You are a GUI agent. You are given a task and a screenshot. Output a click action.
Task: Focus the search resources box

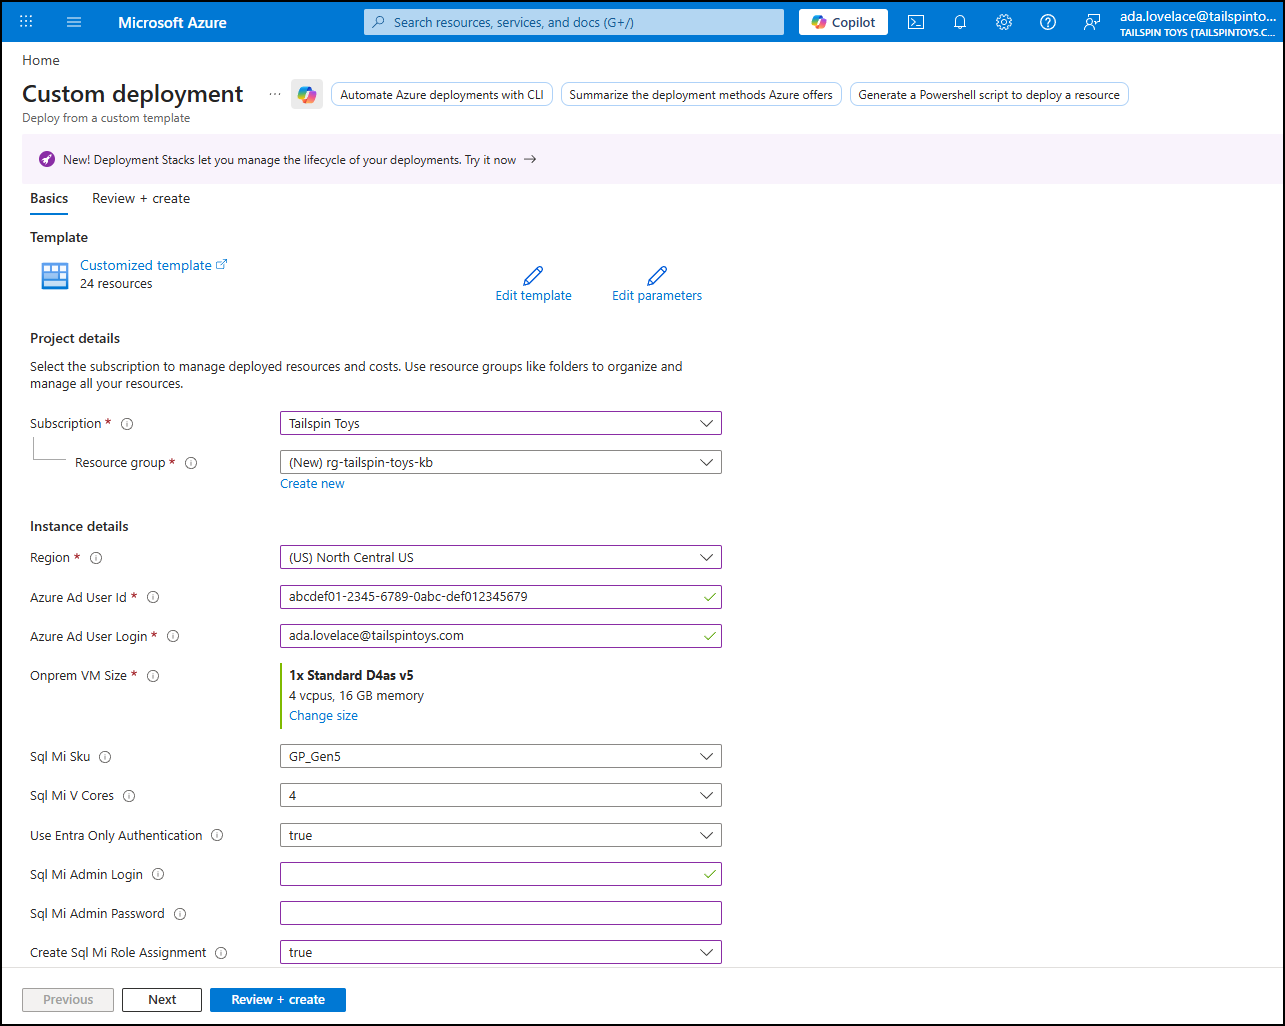click(x=574, y=22)
